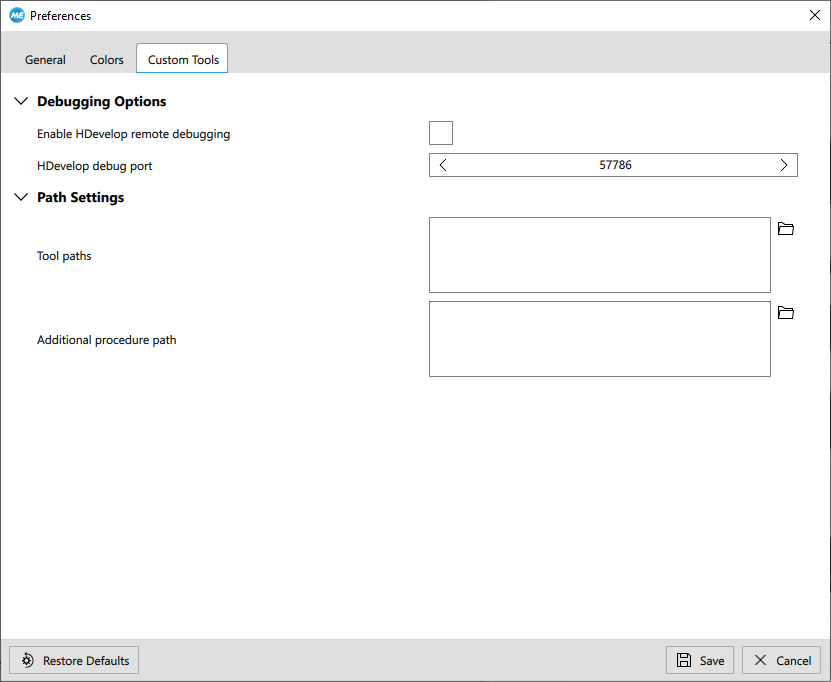Click the 'Additional procedure path' label

(107, 340)
